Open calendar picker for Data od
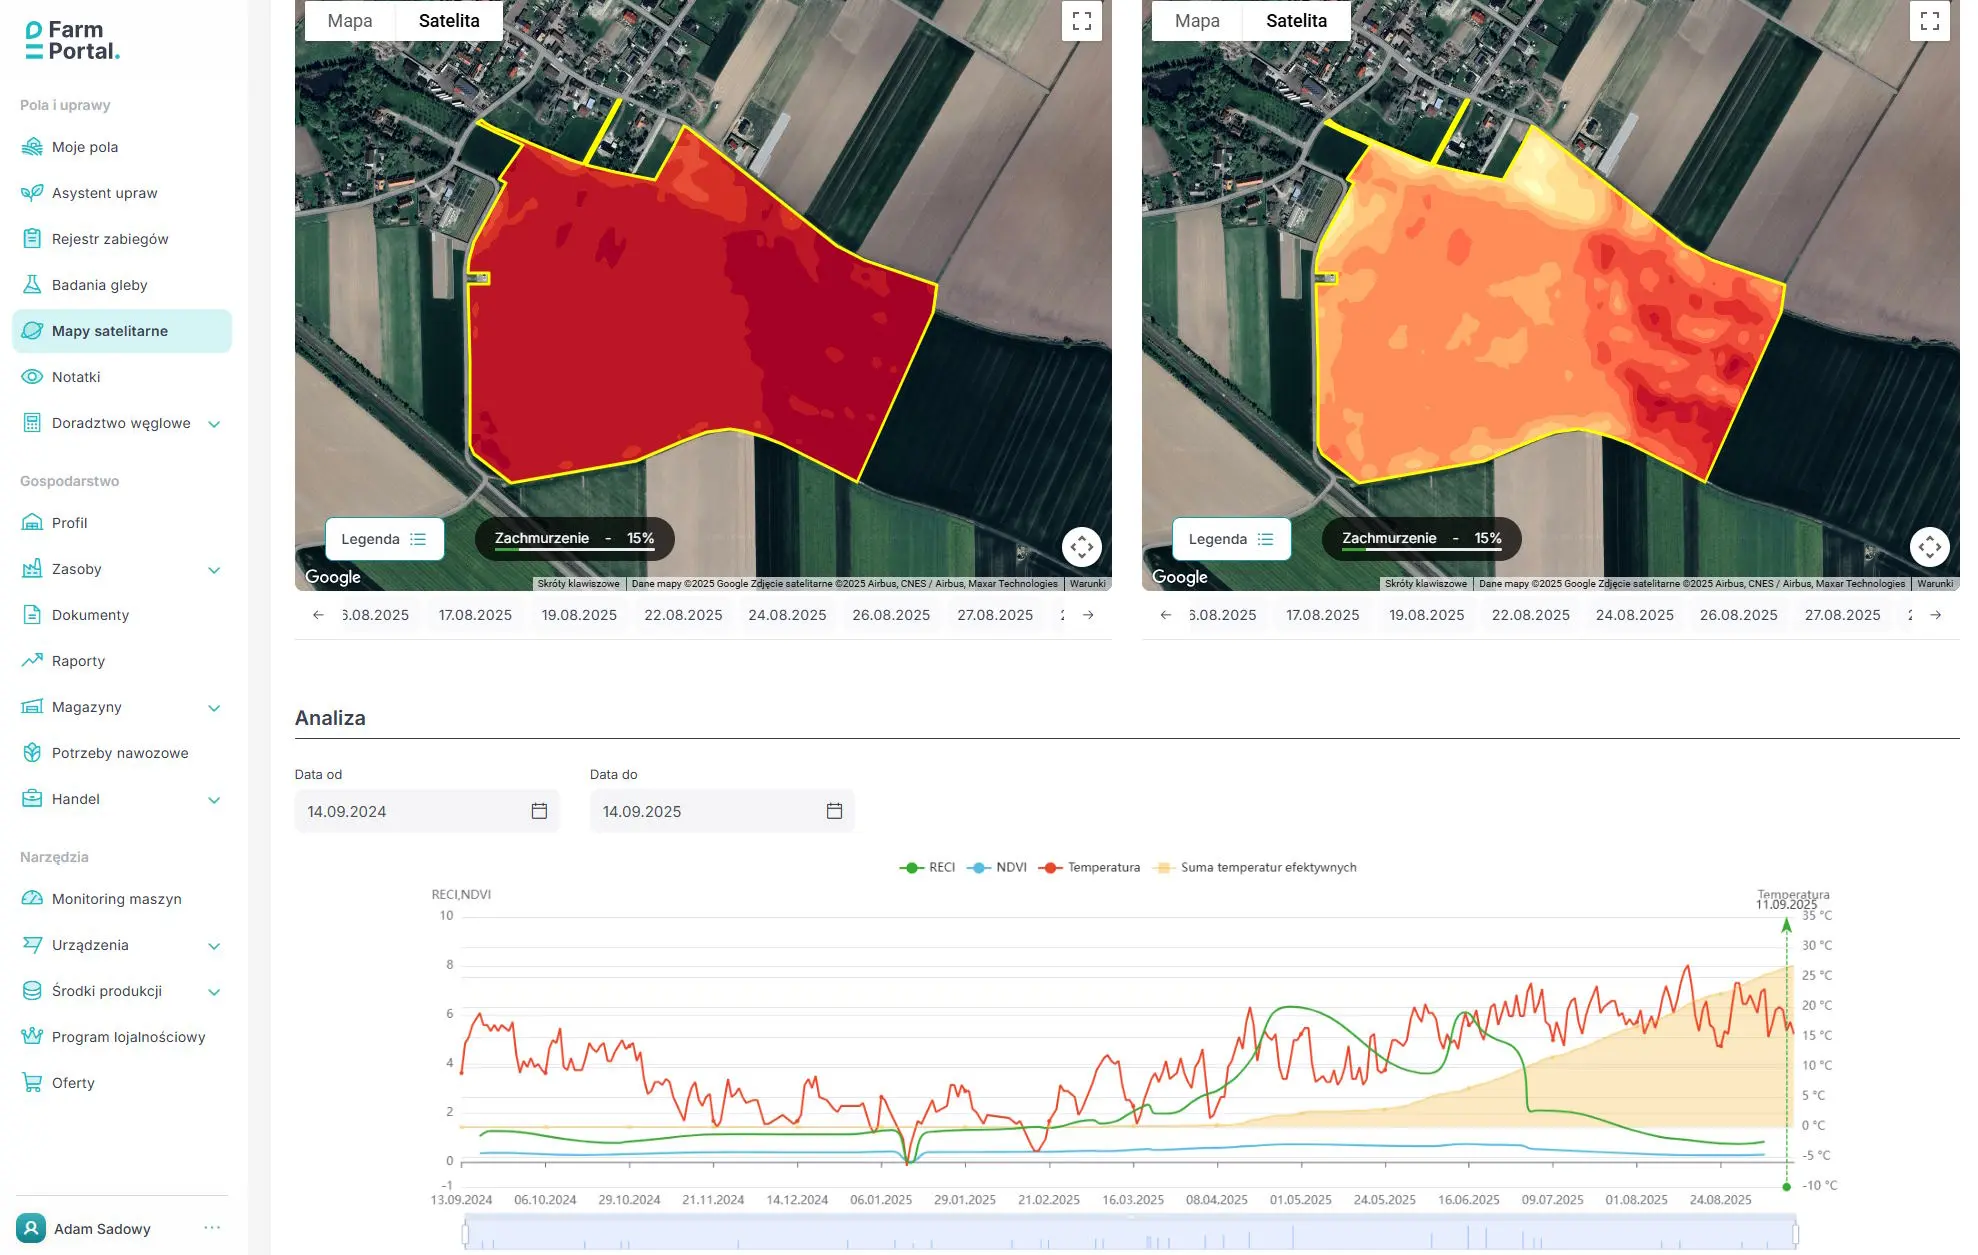 coord(539,811)
